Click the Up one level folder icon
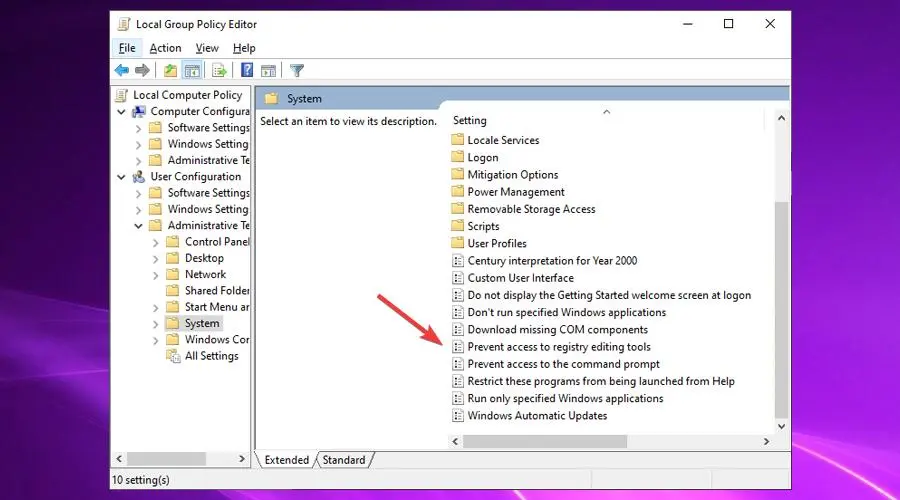Viewport: 900px width, 500px height. coord(170,70)
